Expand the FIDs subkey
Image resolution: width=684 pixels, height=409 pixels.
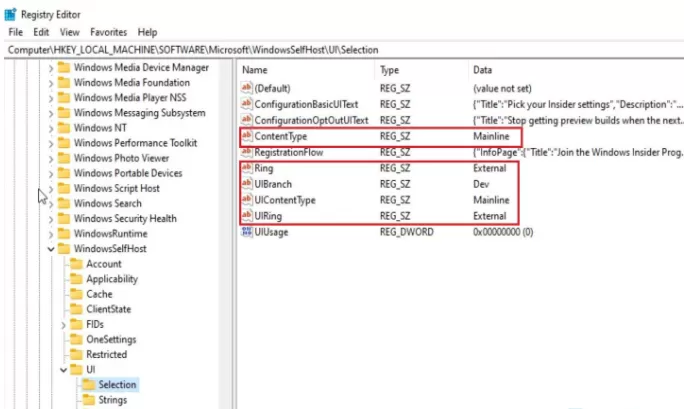(x=63, y=325)
